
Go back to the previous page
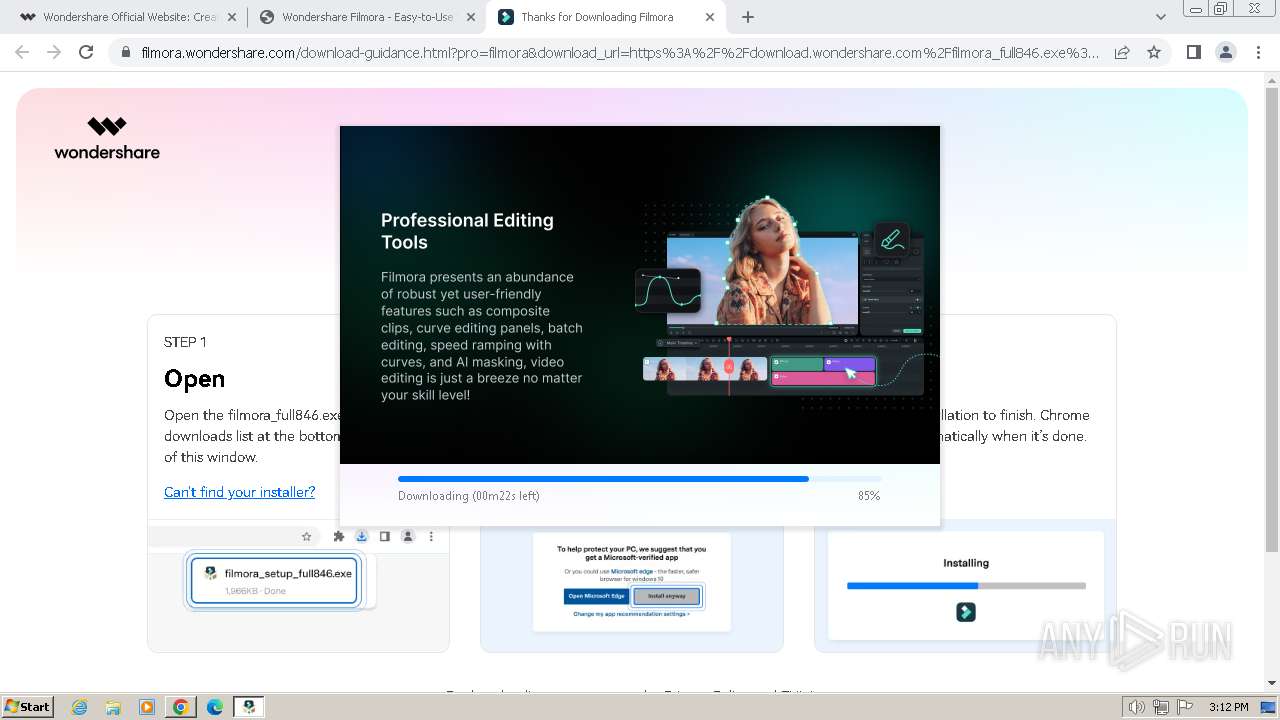tap(22, 52)
